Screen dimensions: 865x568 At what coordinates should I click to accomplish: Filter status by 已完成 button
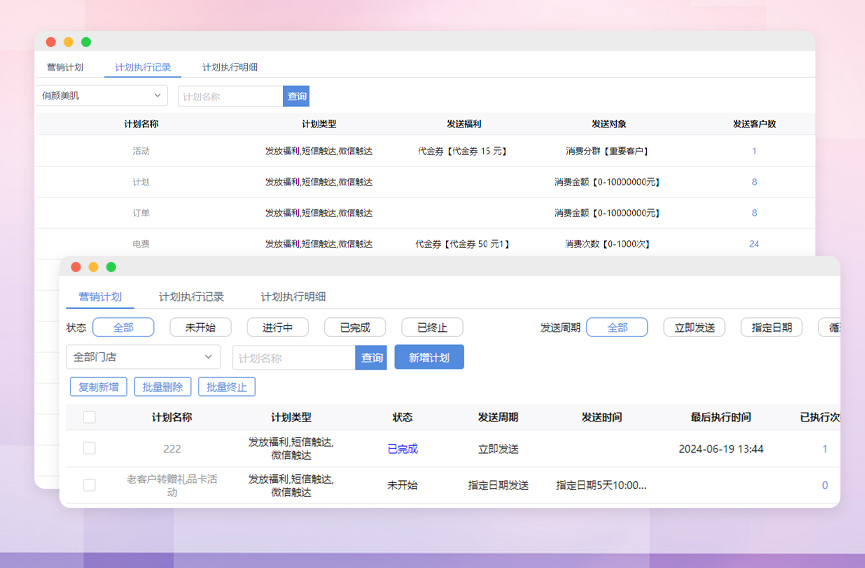[355, 327]
